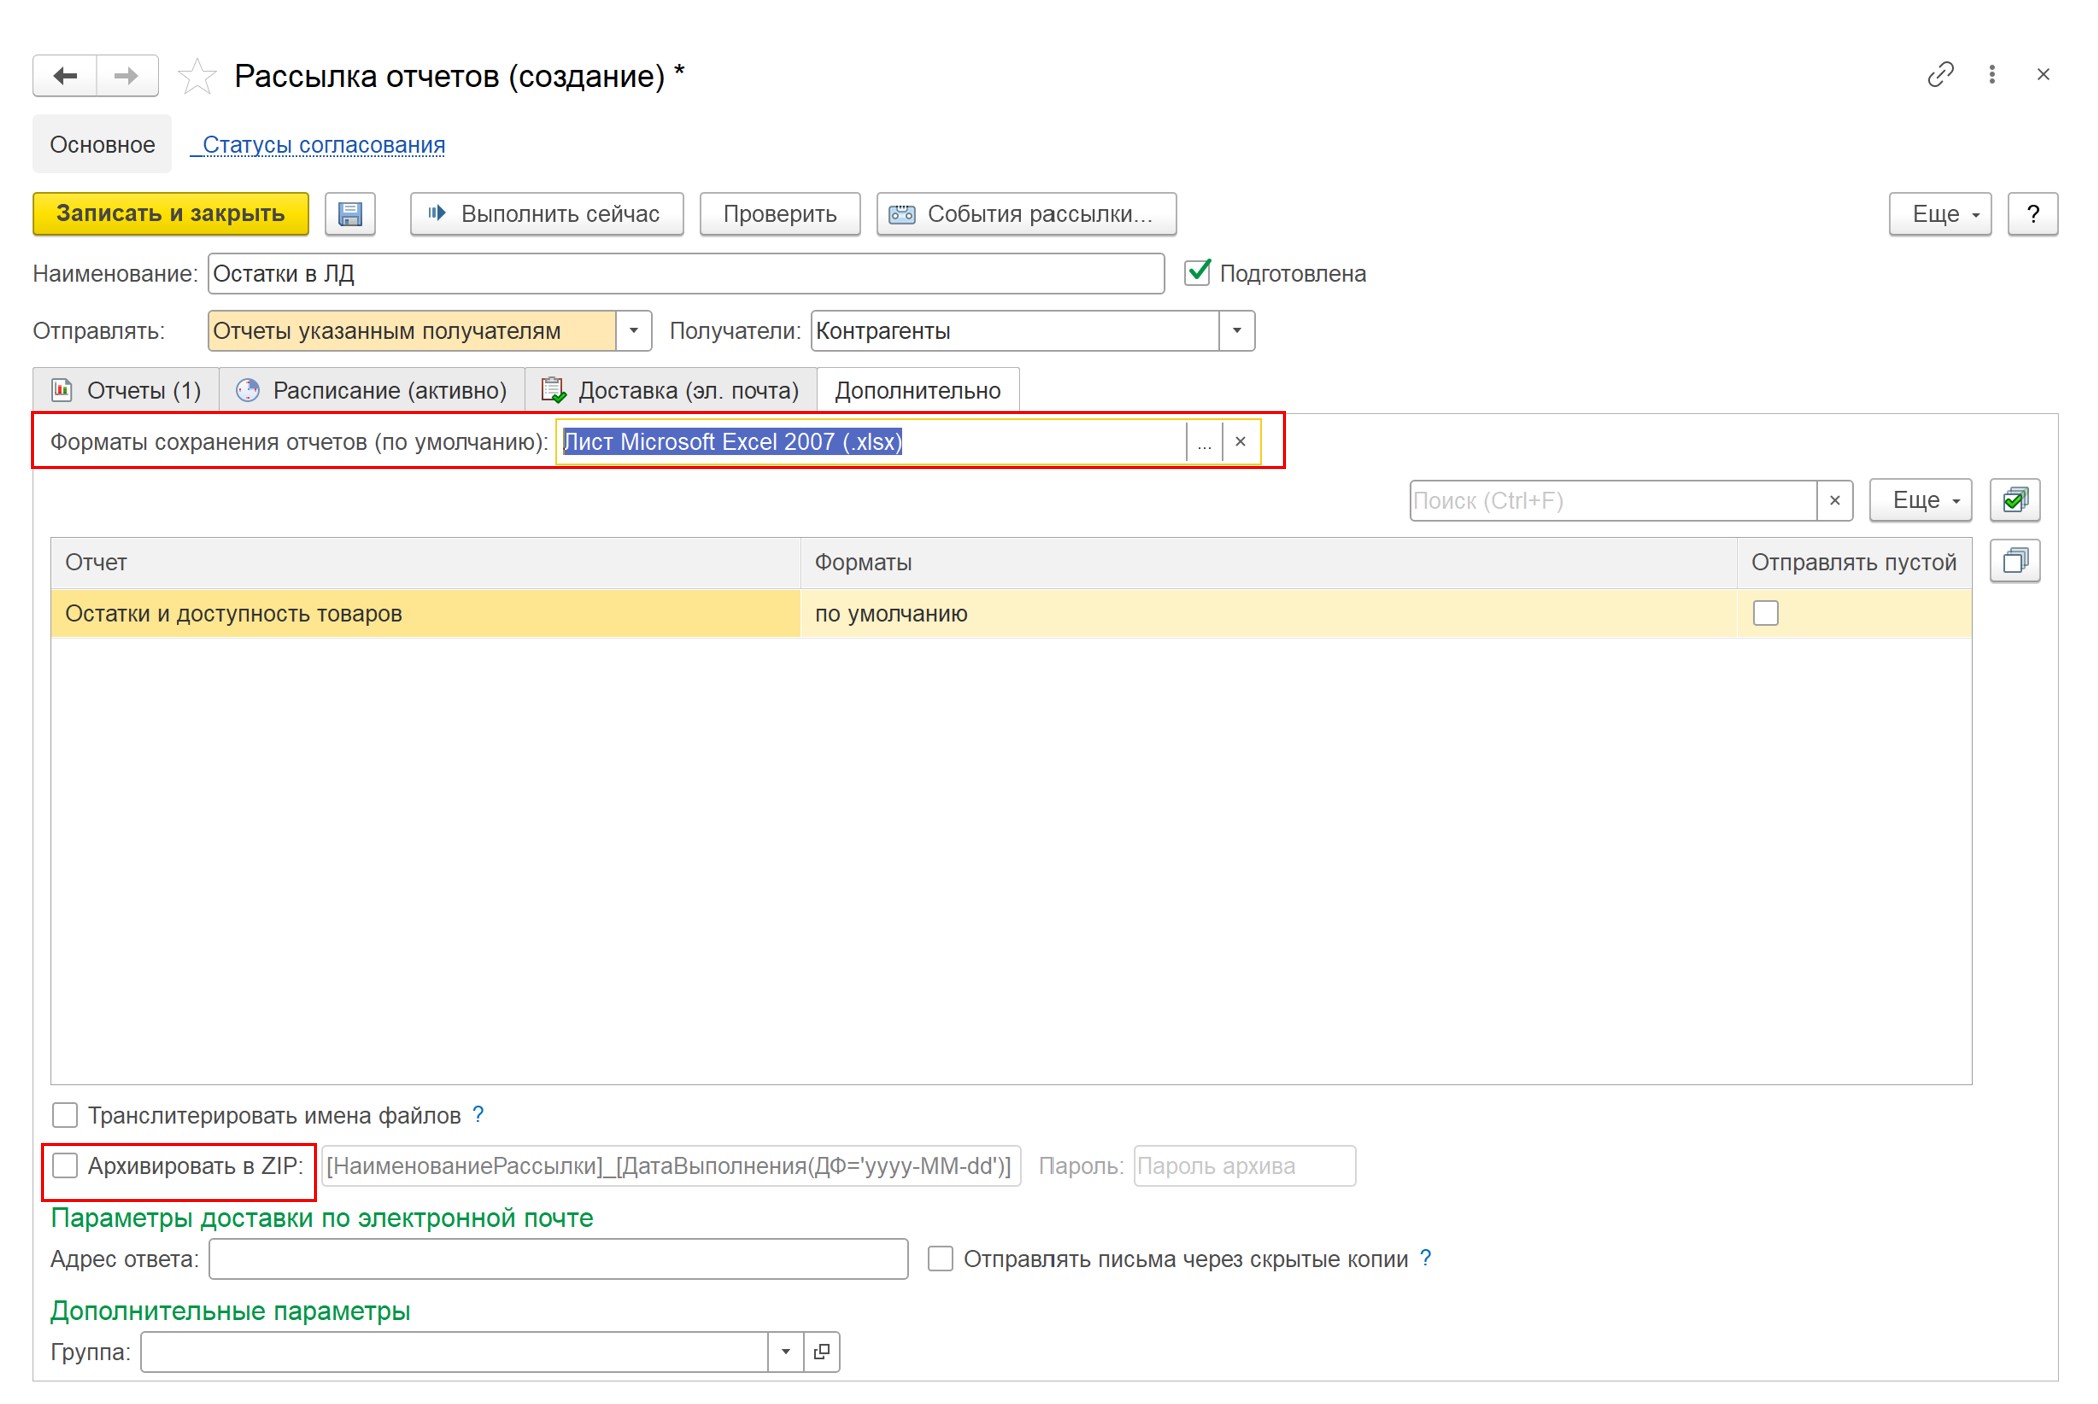The width and height of the screenshot is (2098, 1404).
Task: Click into the Адрес ответа field
Action: point(558,1259)
